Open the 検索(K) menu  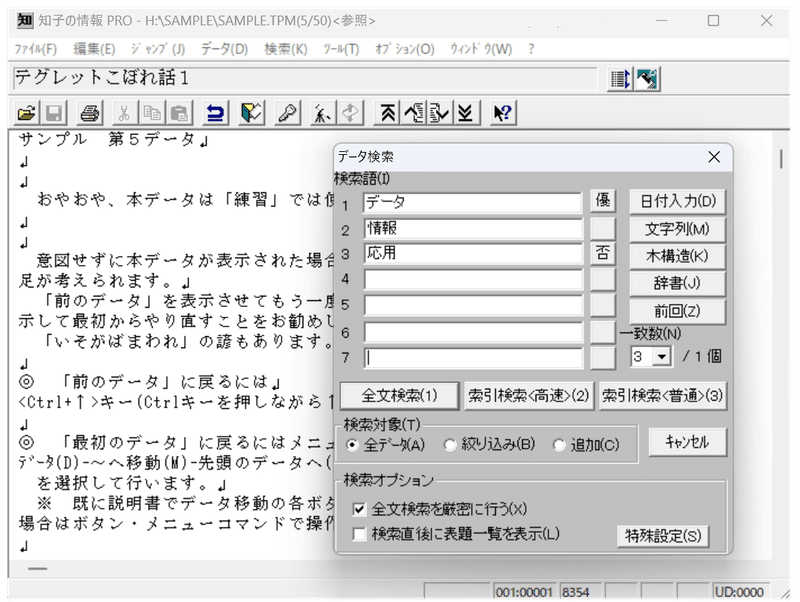[x=286, y=49]
